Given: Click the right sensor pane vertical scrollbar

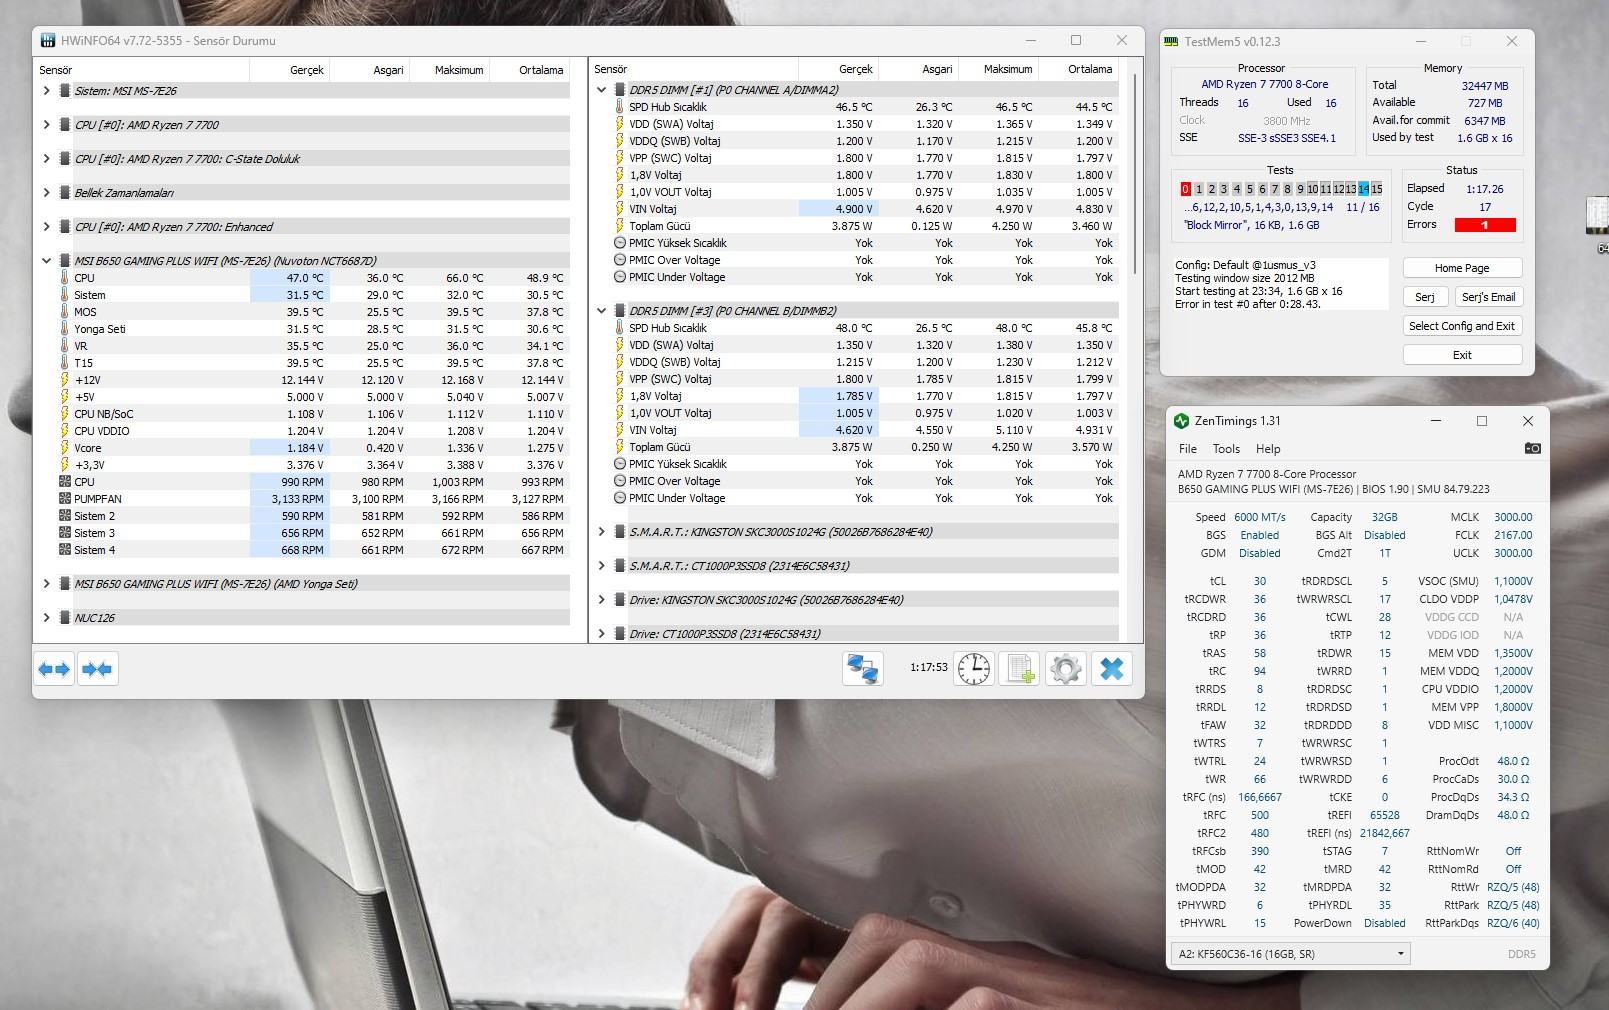Looking at the screenshot, I should click(1136, 175).
